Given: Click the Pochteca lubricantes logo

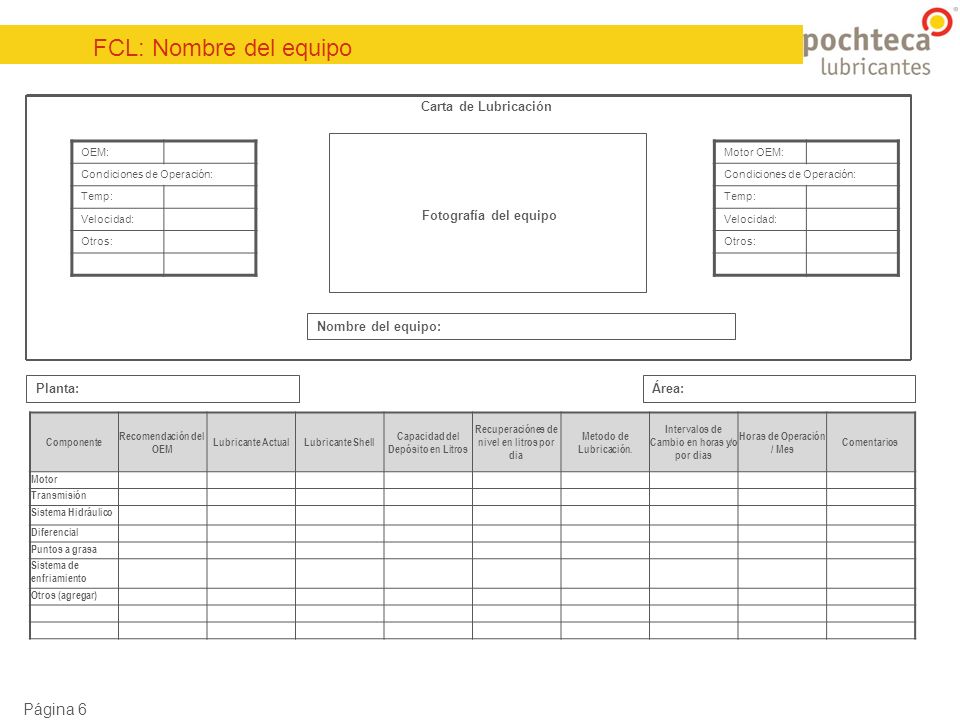Looking at the screenshot, I should [x=878, y=42].
